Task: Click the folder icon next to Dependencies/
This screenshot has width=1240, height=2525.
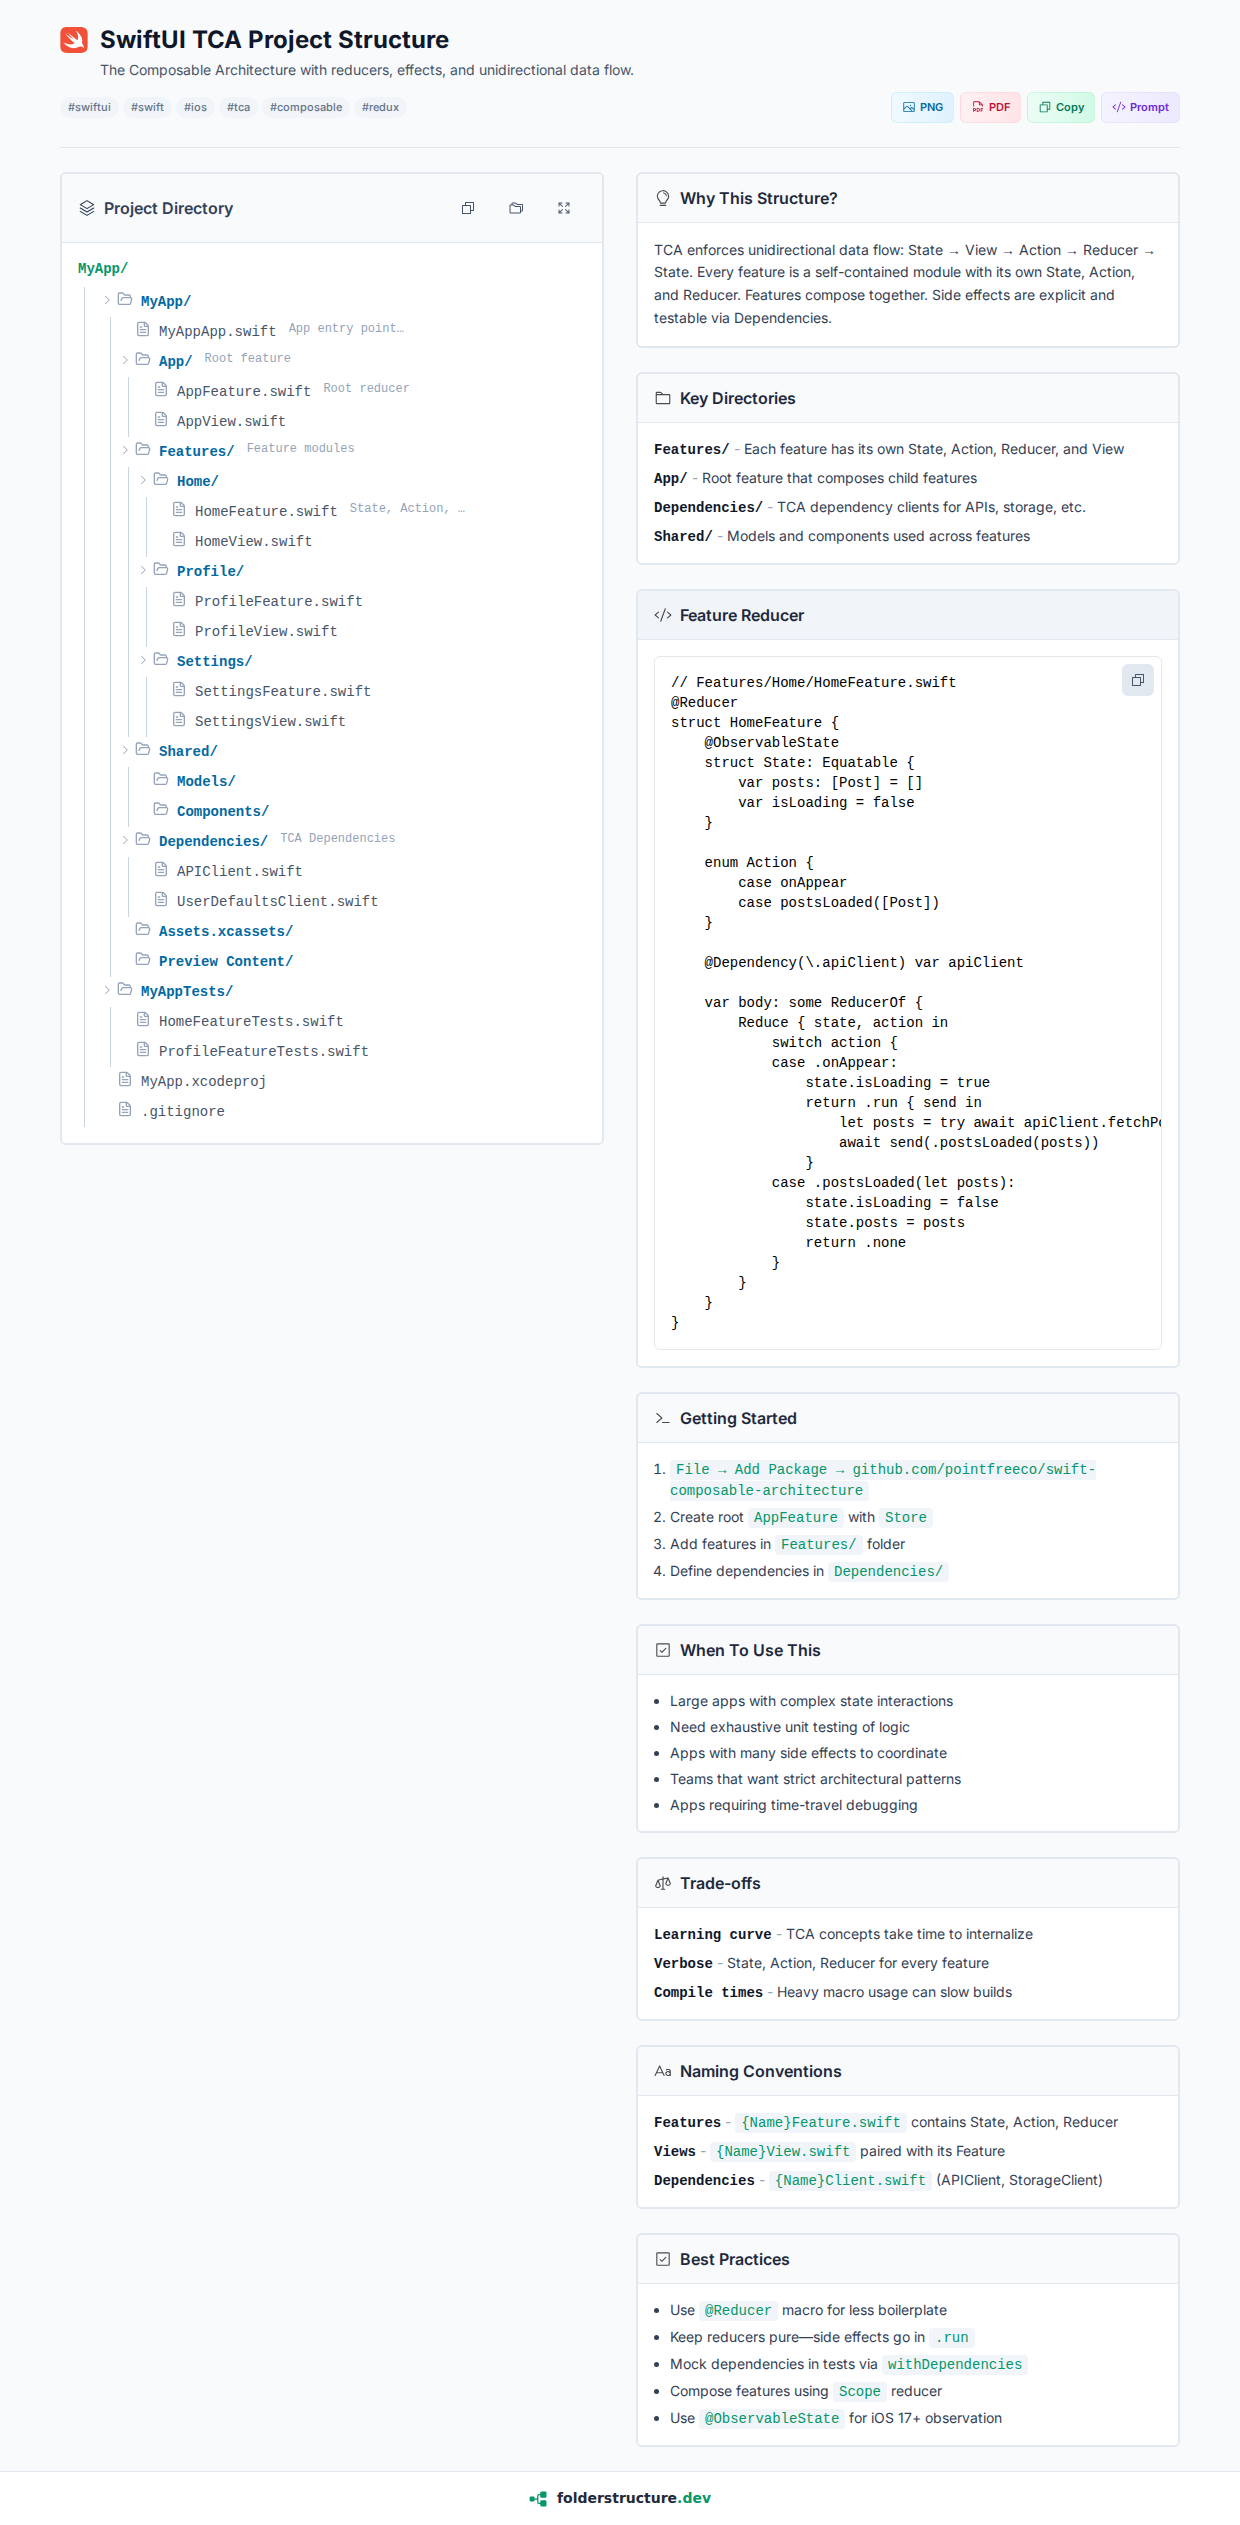Action: pos(143,840)
